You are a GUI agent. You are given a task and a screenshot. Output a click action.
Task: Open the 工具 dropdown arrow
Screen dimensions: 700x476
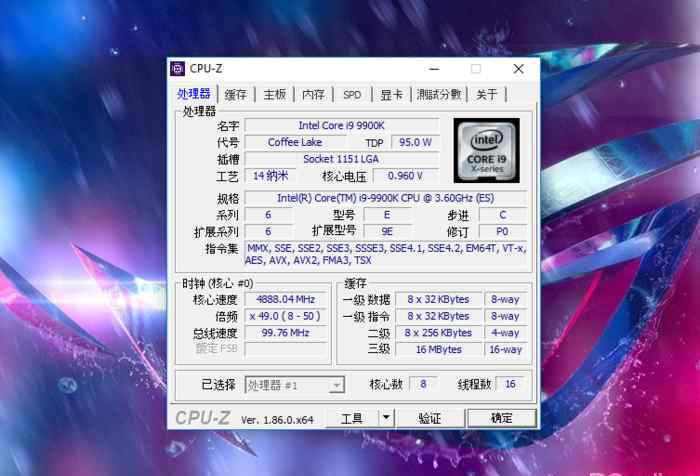coord(387,418)
